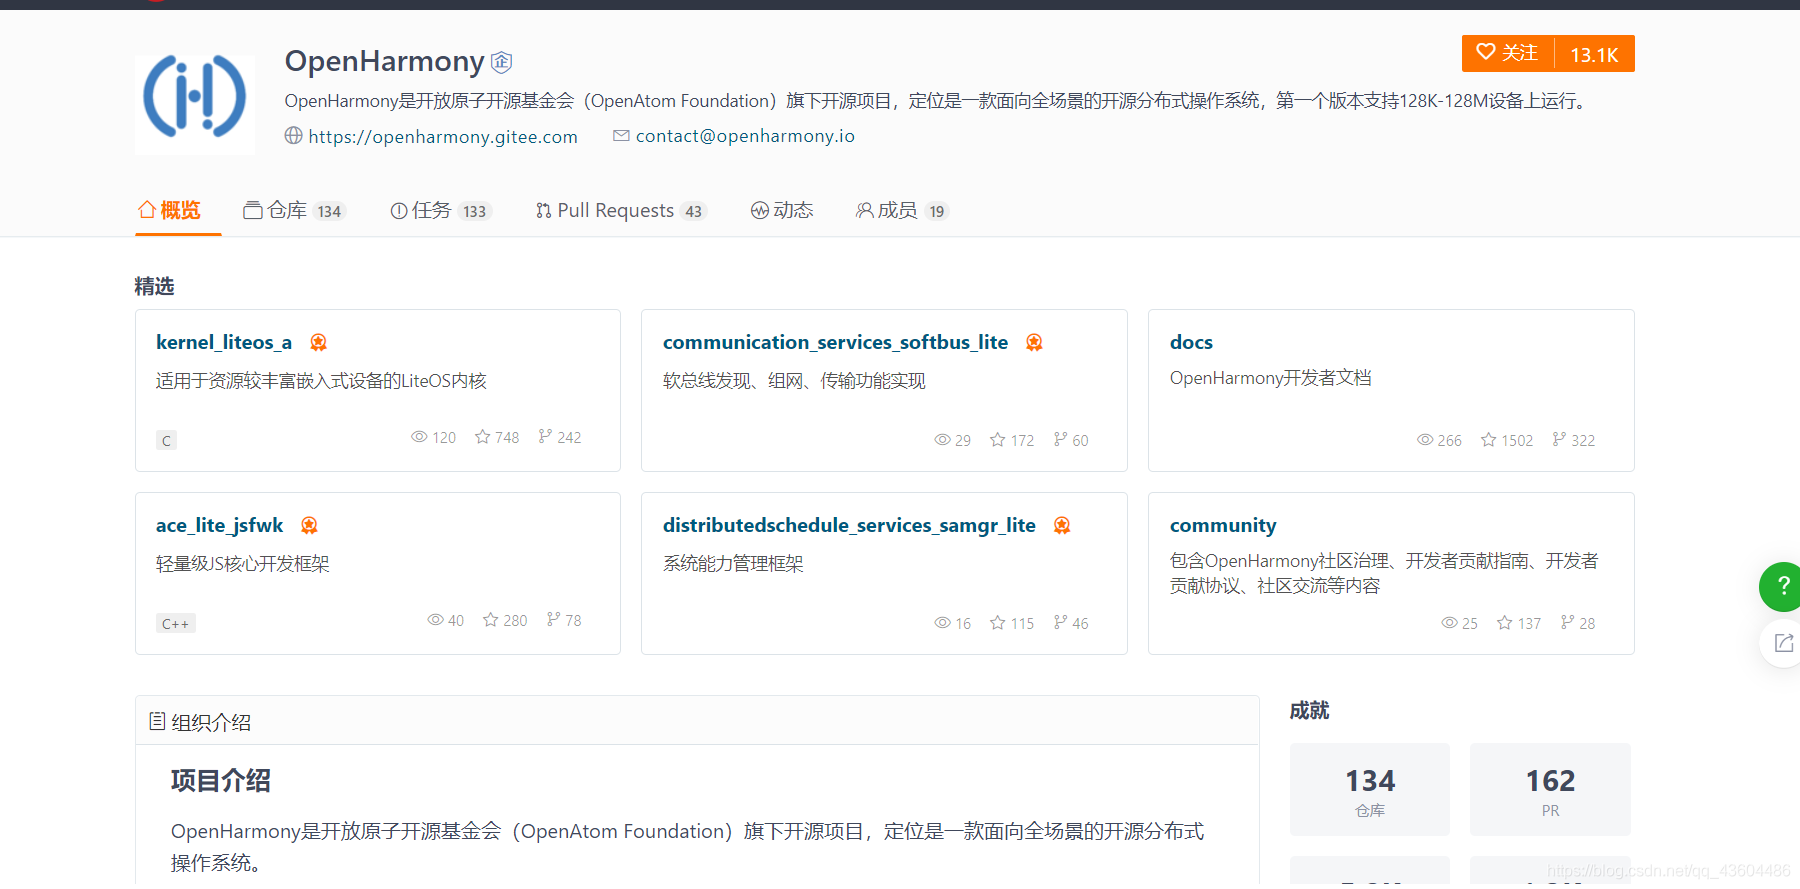Click the badge next to communication_services_softbus_lite
The image size is (1800, 889).
pos(1034,342)
